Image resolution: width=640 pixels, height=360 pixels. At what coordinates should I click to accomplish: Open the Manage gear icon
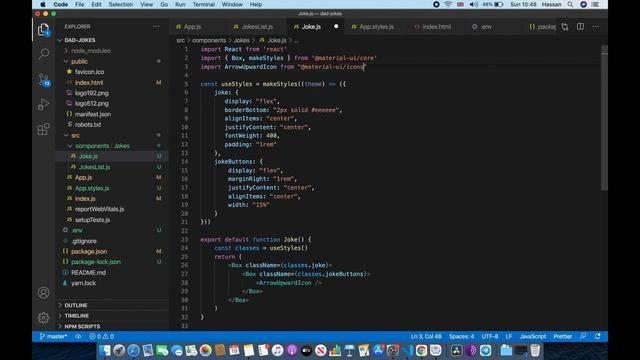pyautogui.click(x=43, y=318)
